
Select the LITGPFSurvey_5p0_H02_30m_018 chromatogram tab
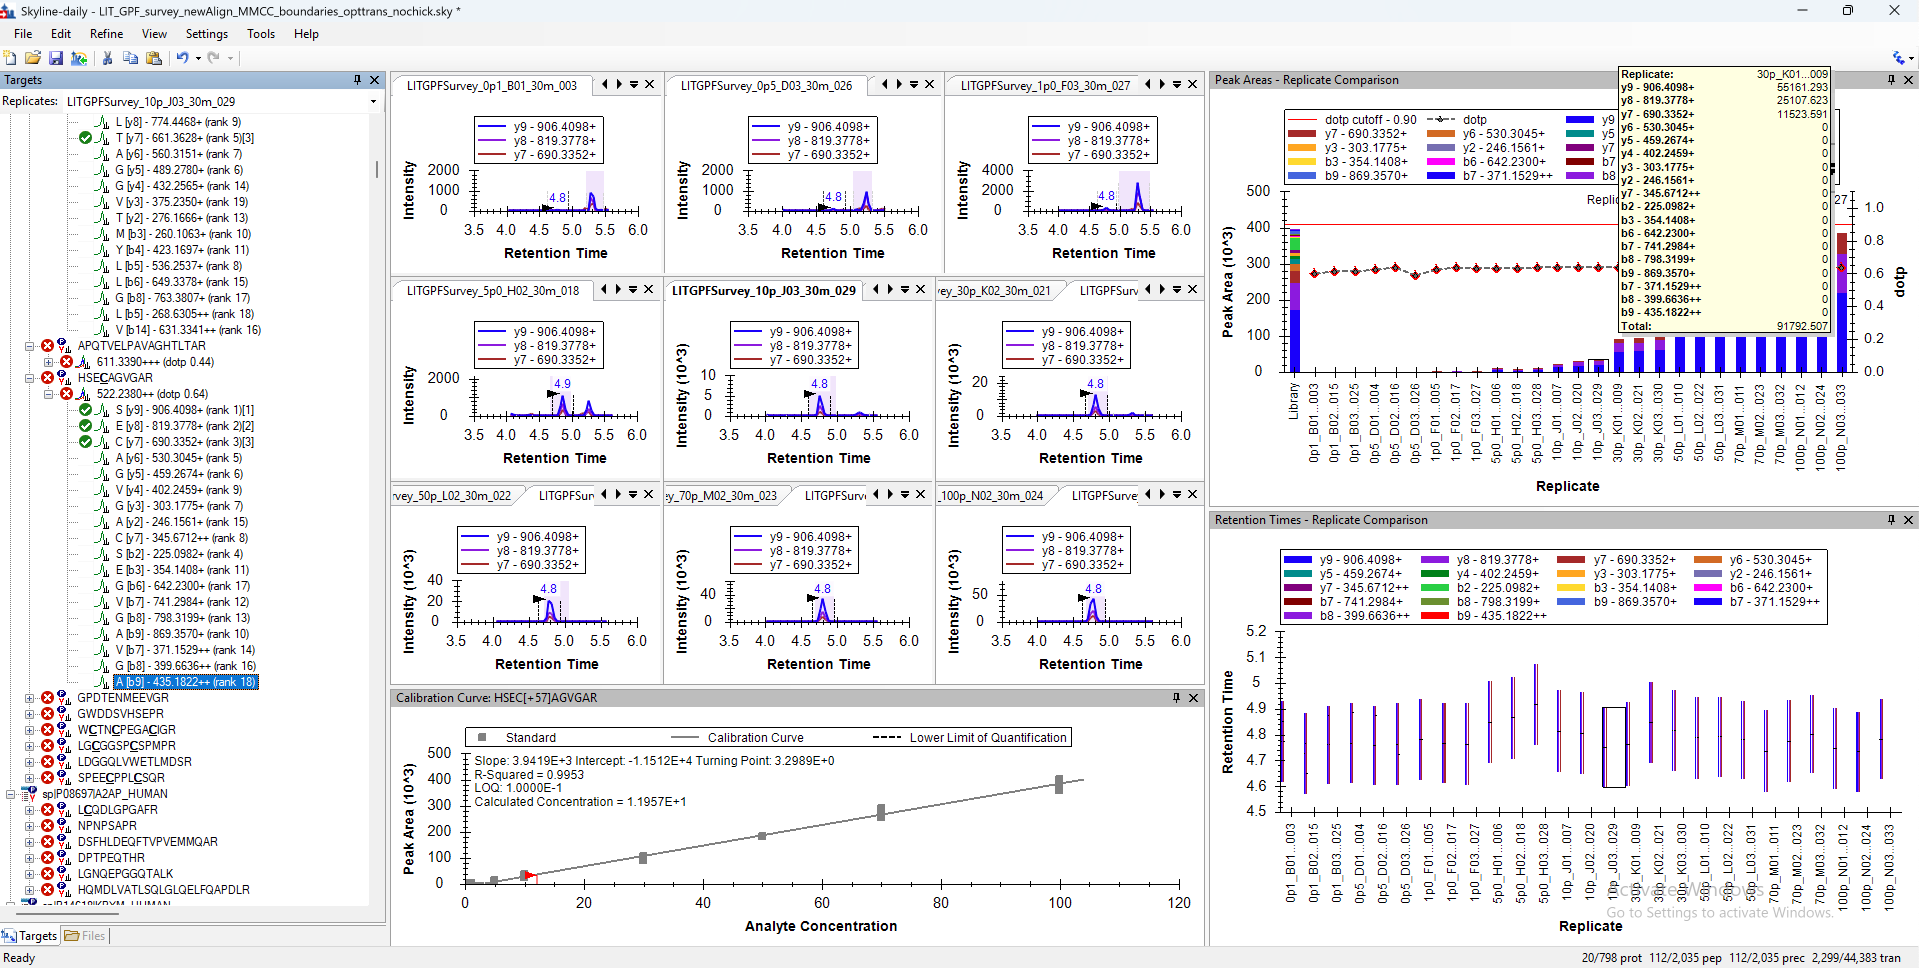pos(492,291)
